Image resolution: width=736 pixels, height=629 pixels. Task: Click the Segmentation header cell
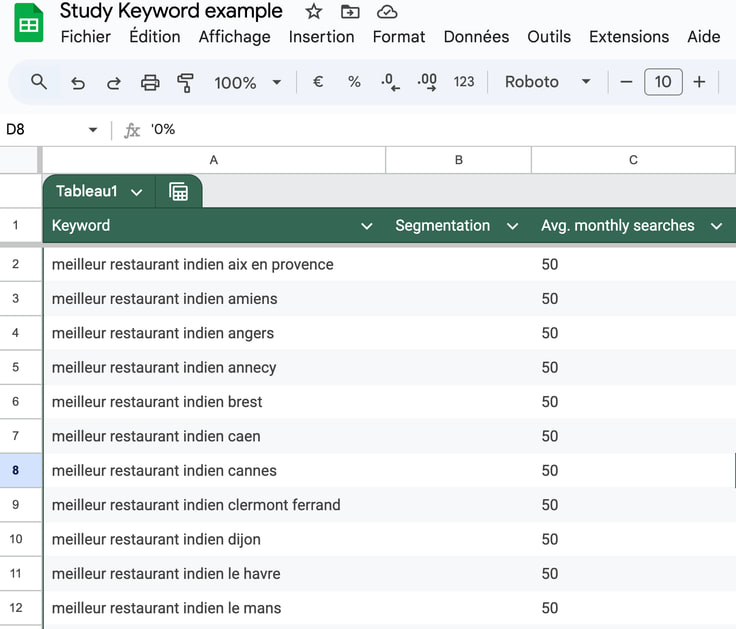(x=459, y=226)
